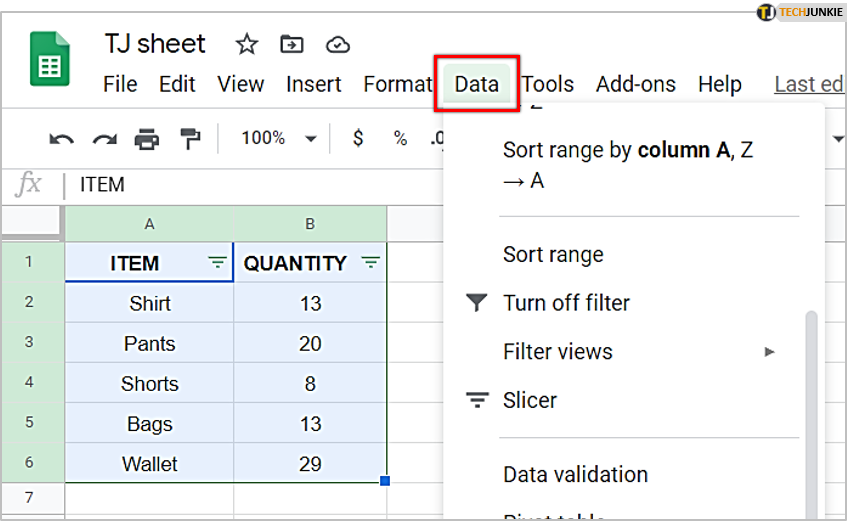Select the Bags cell
851x521 pixels.
149,423
